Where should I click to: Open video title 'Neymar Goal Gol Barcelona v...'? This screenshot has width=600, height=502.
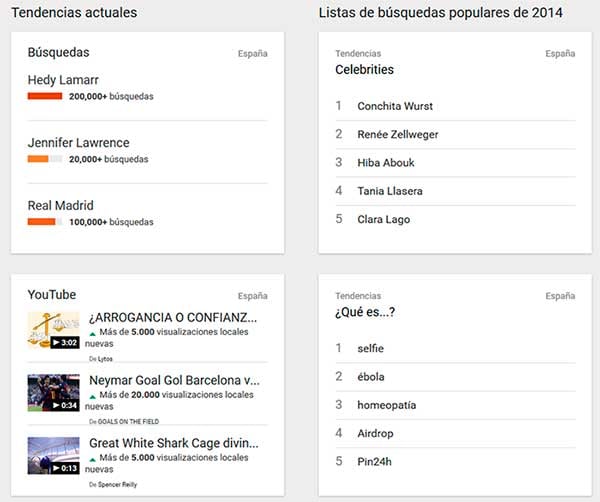(174, 380)
